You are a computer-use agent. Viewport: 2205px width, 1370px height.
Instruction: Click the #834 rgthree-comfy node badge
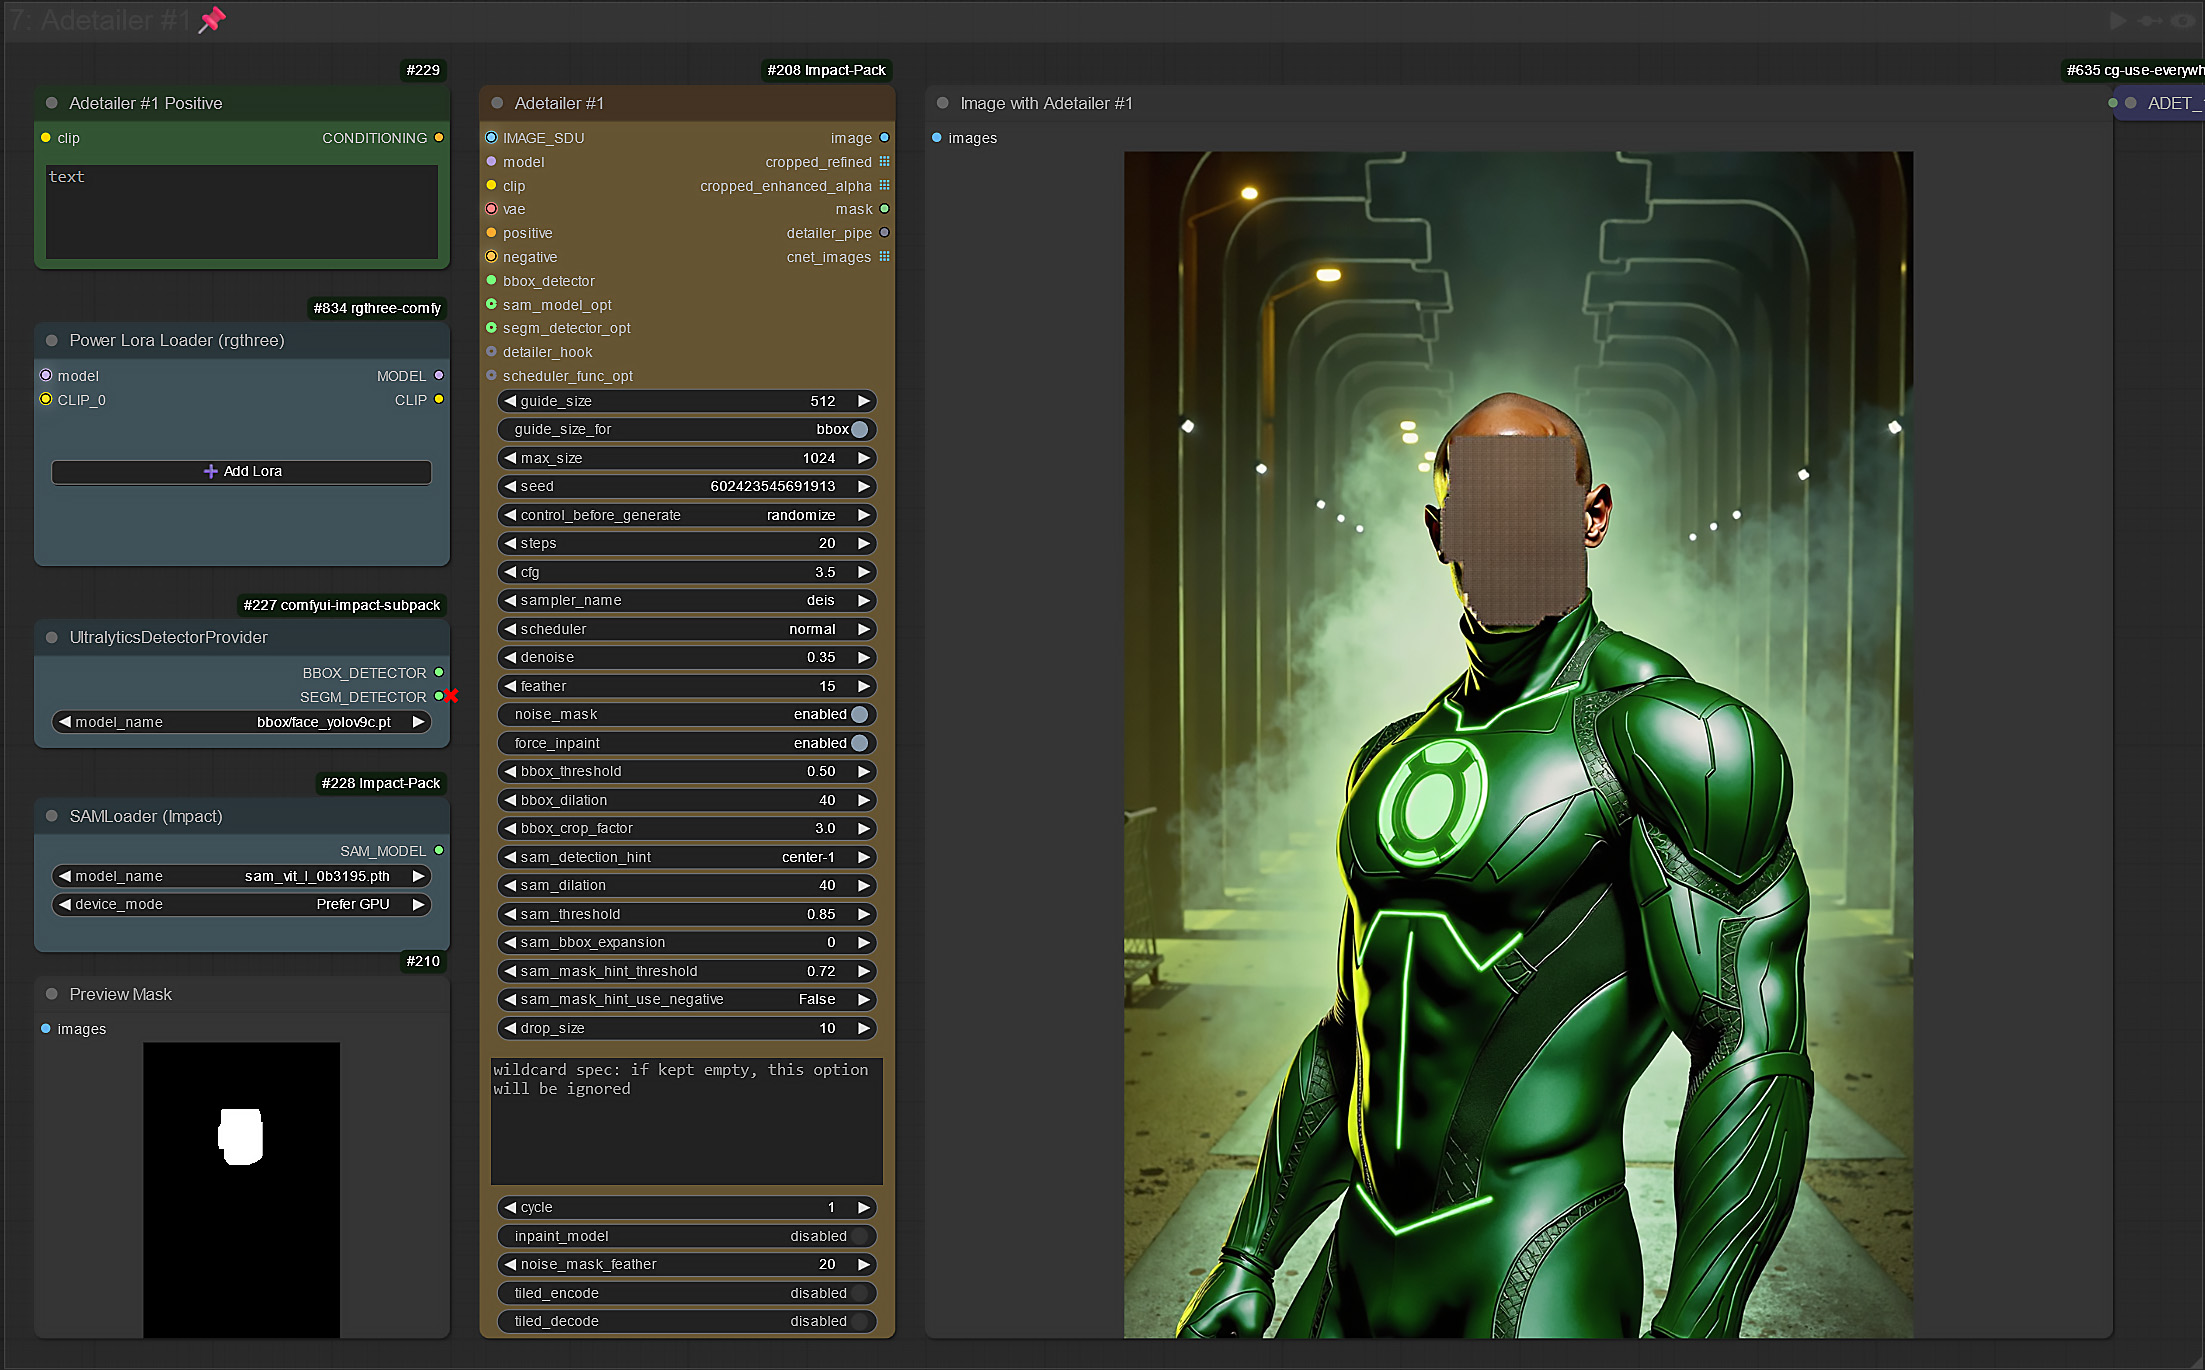click(377, 308)
